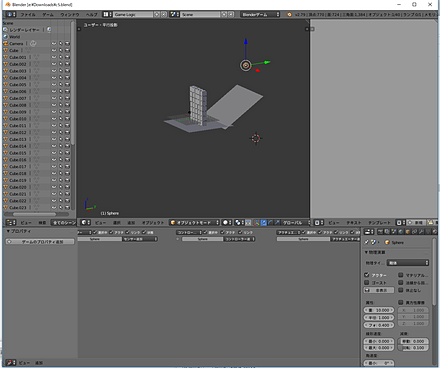This screenshot has height=368, width=440.
Task: Open the pivot point selector
Action: tap(239, 222)
